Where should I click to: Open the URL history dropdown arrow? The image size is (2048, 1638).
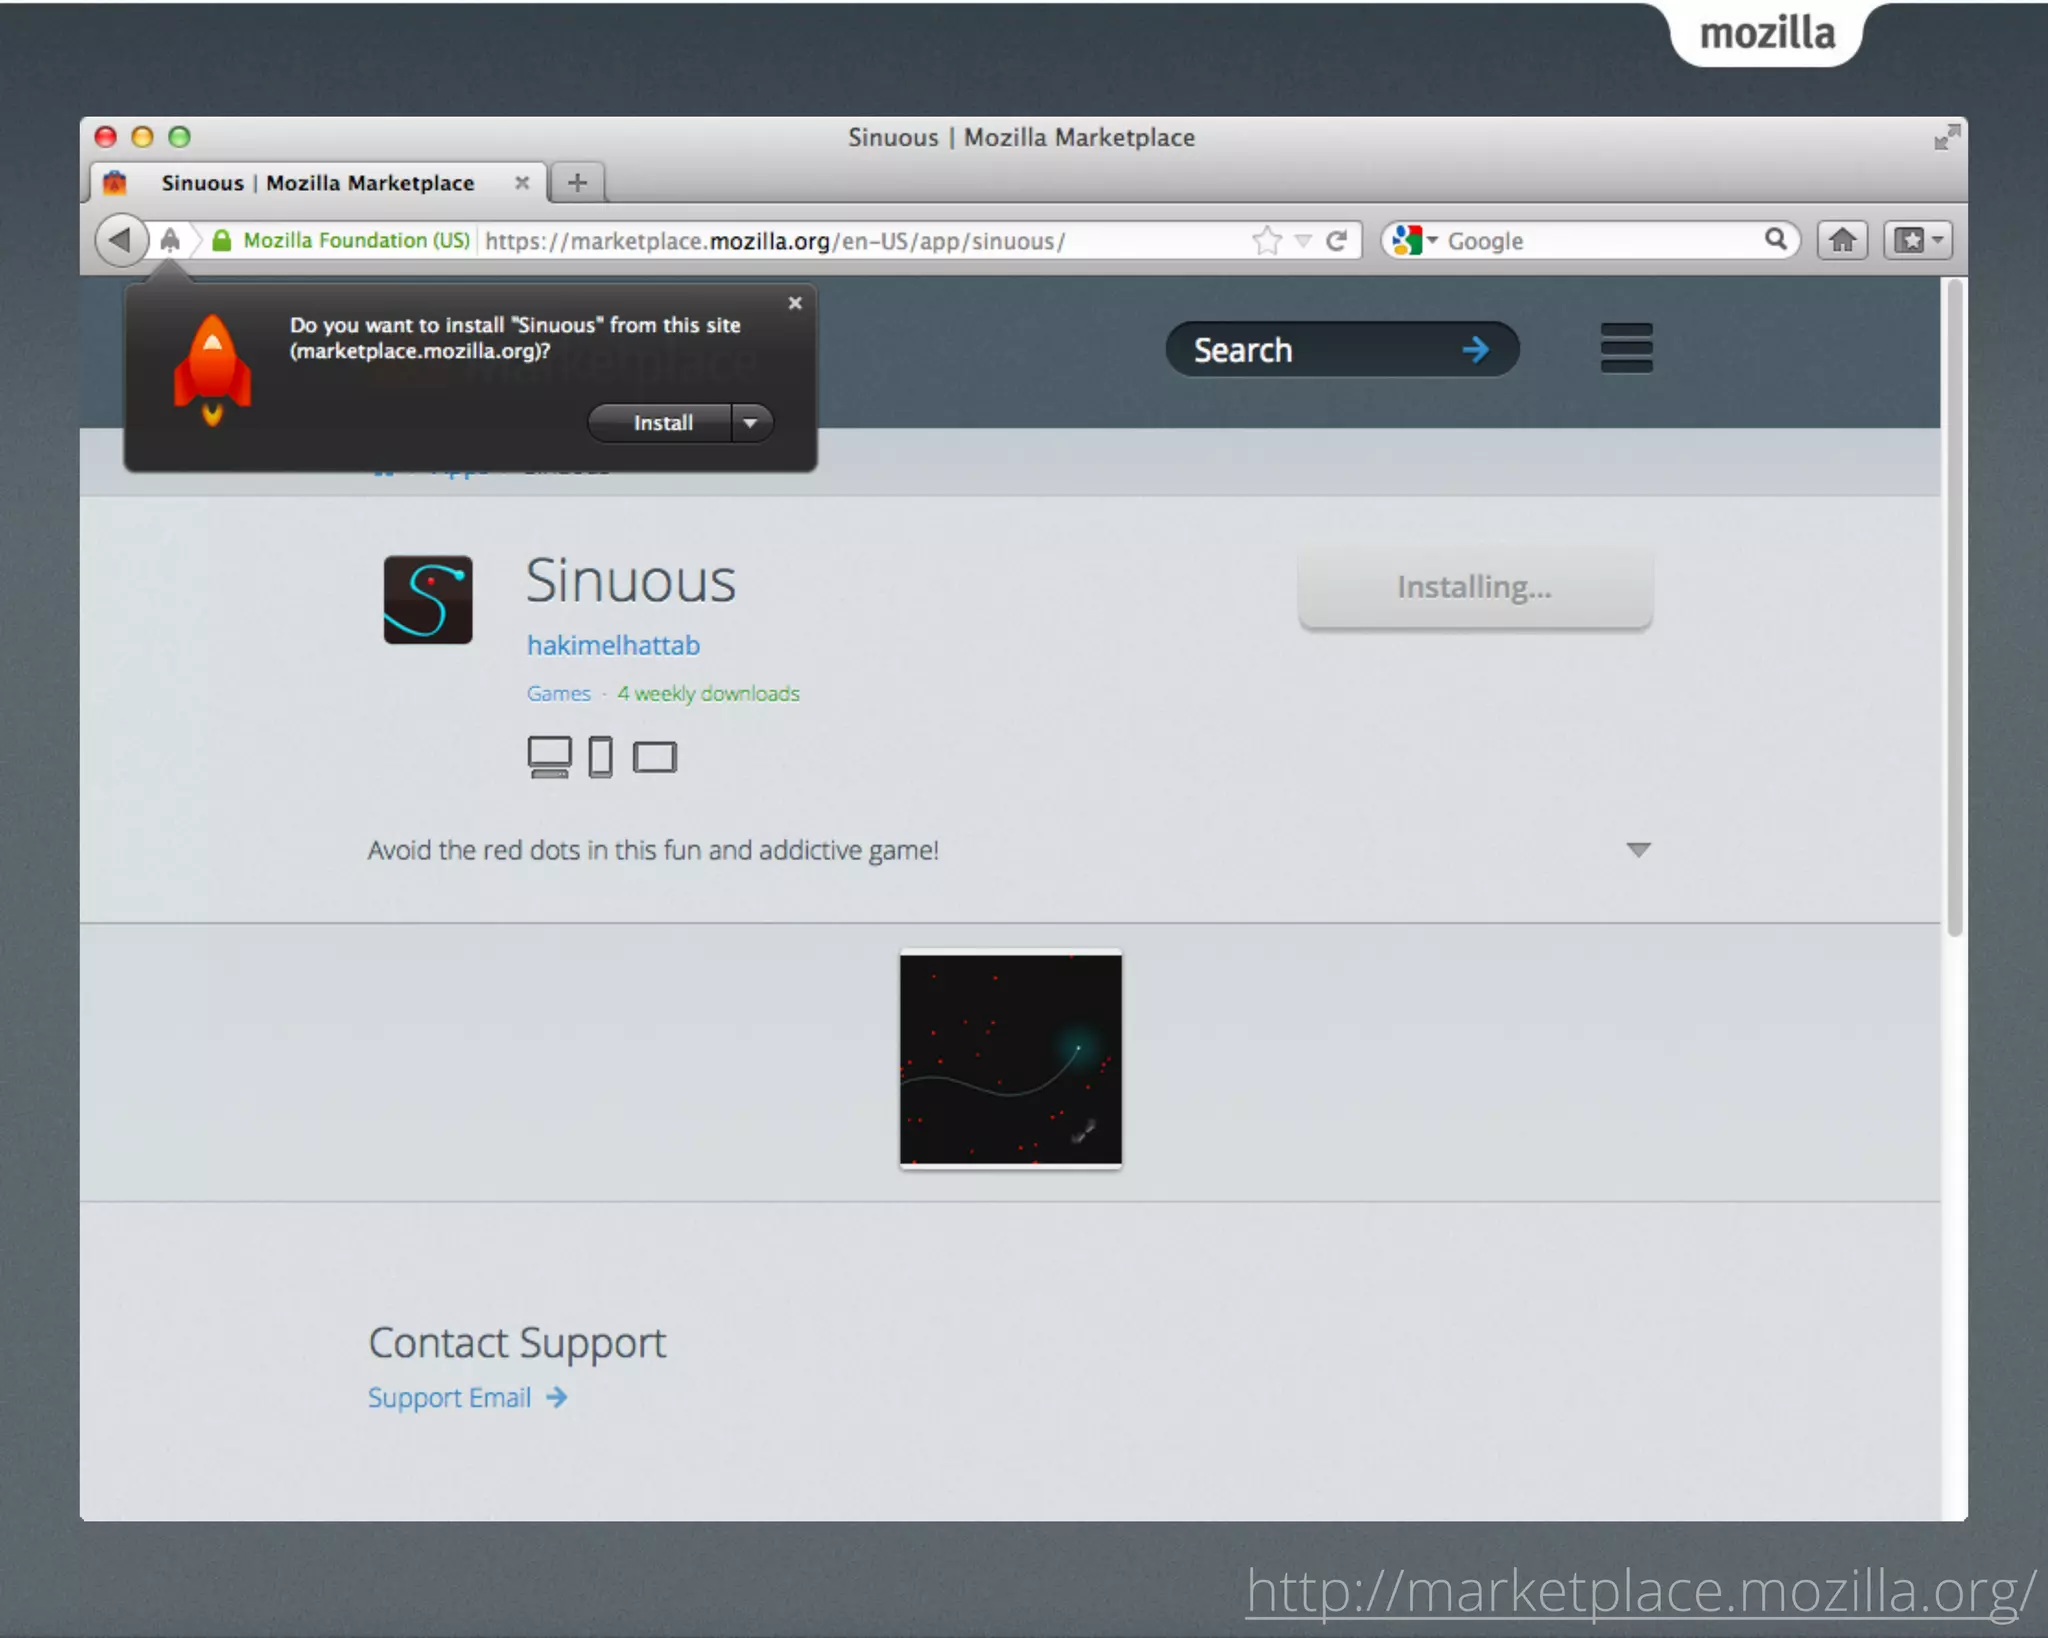pos(1303,240)
